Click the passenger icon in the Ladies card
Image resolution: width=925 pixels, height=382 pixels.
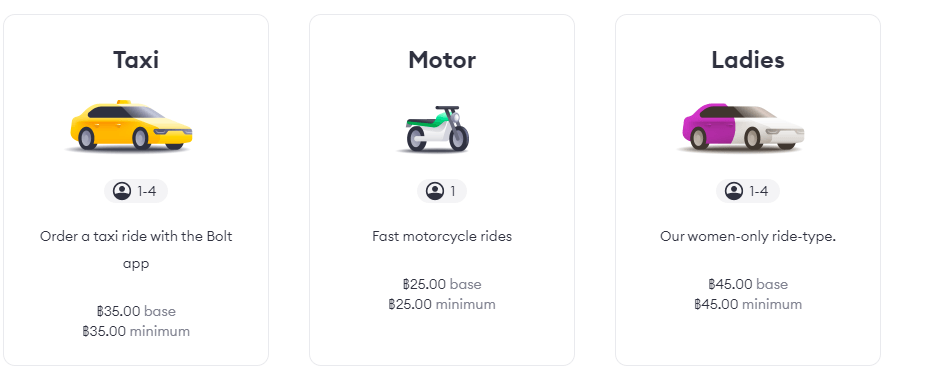click(x=734, y=191)
